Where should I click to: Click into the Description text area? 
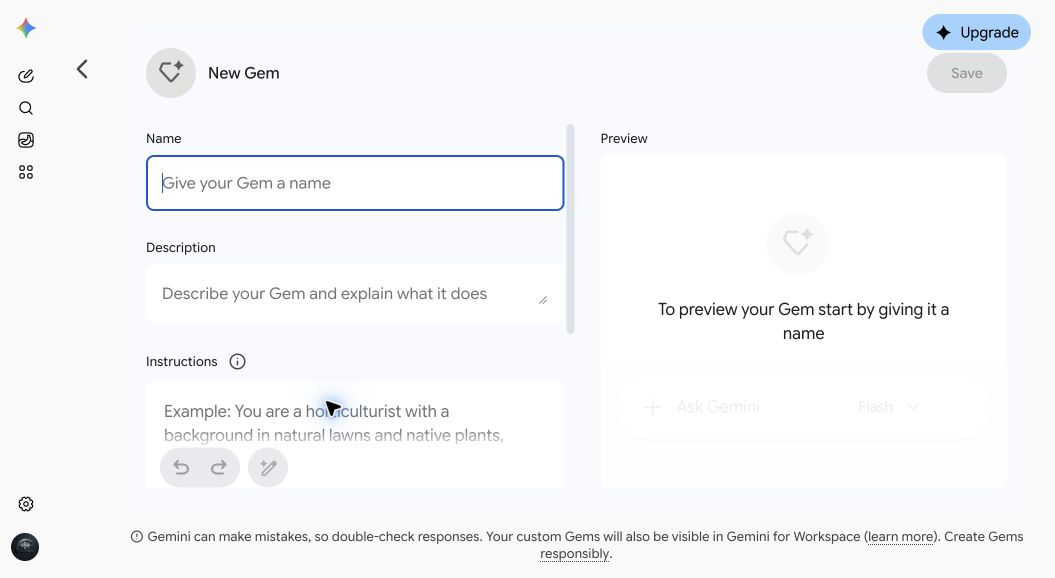point(355,293)
